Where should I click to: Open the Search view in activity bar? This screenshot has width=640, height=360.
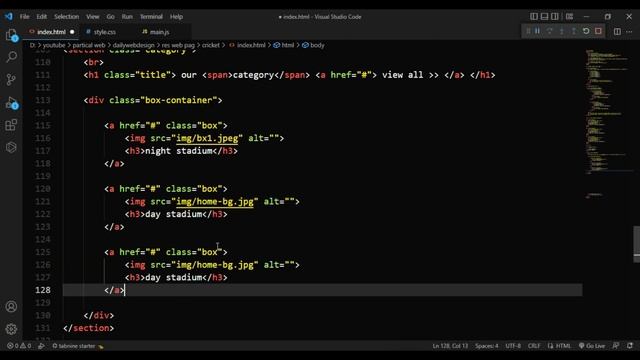(x=11, y=57)
